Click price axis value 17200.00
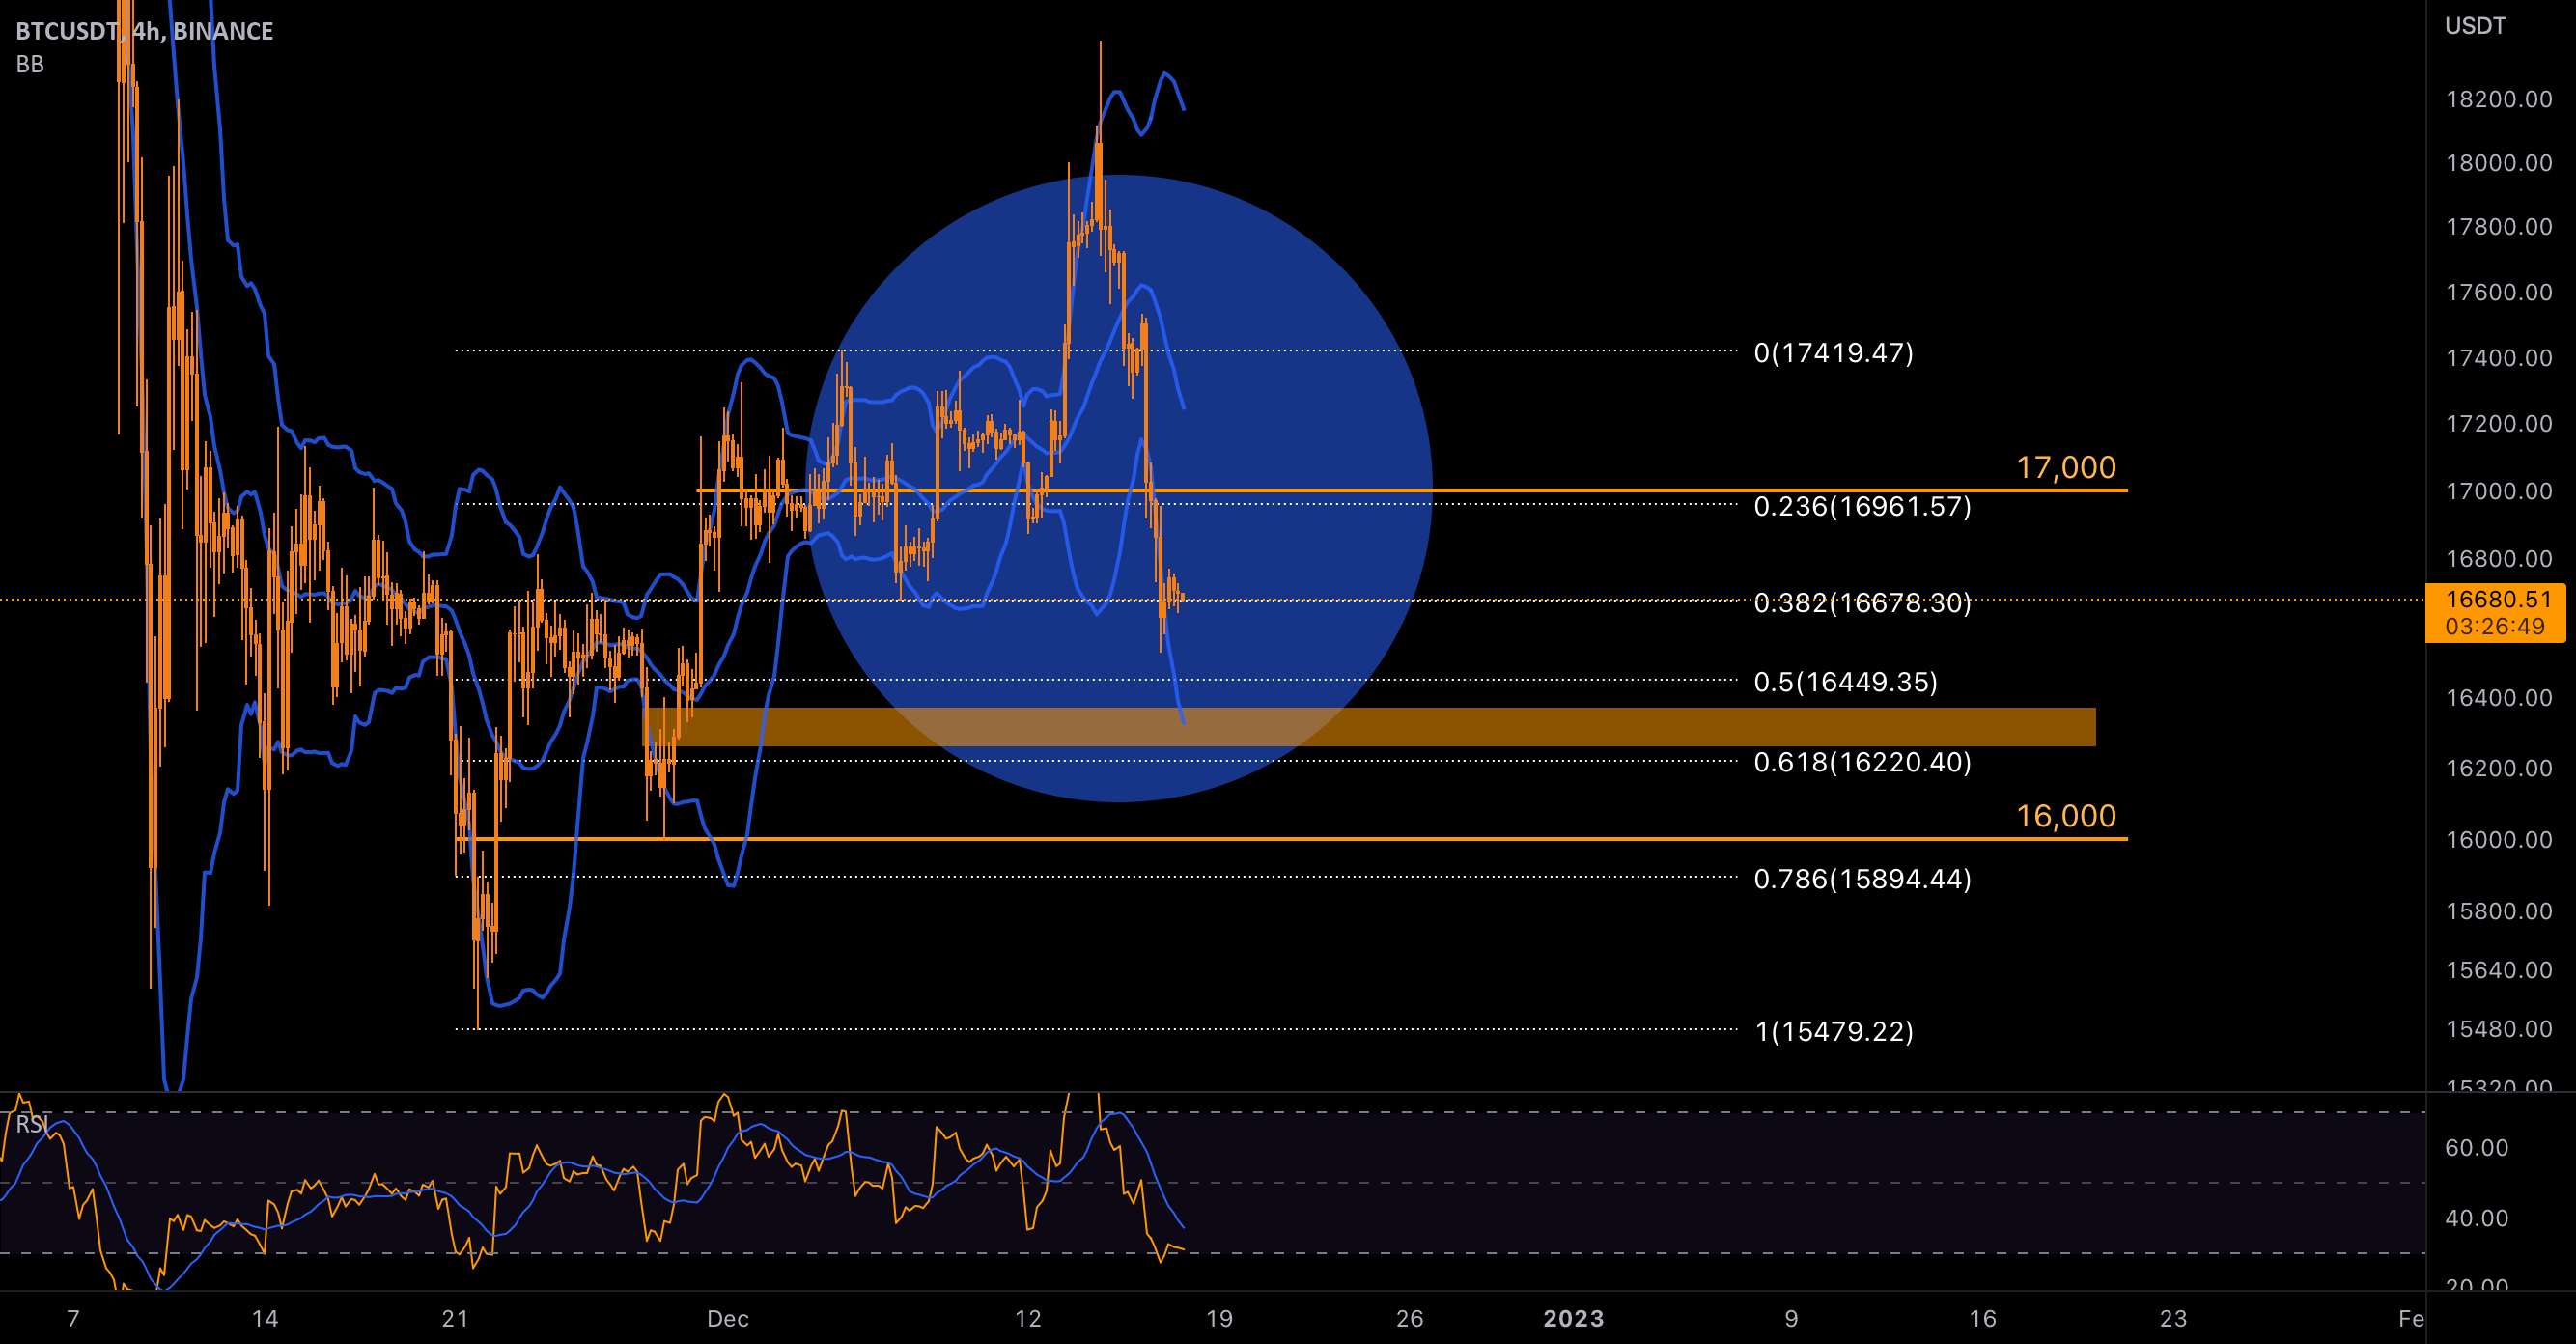The width and height of the screenshot is (2576, 1344). [2499, 424]
